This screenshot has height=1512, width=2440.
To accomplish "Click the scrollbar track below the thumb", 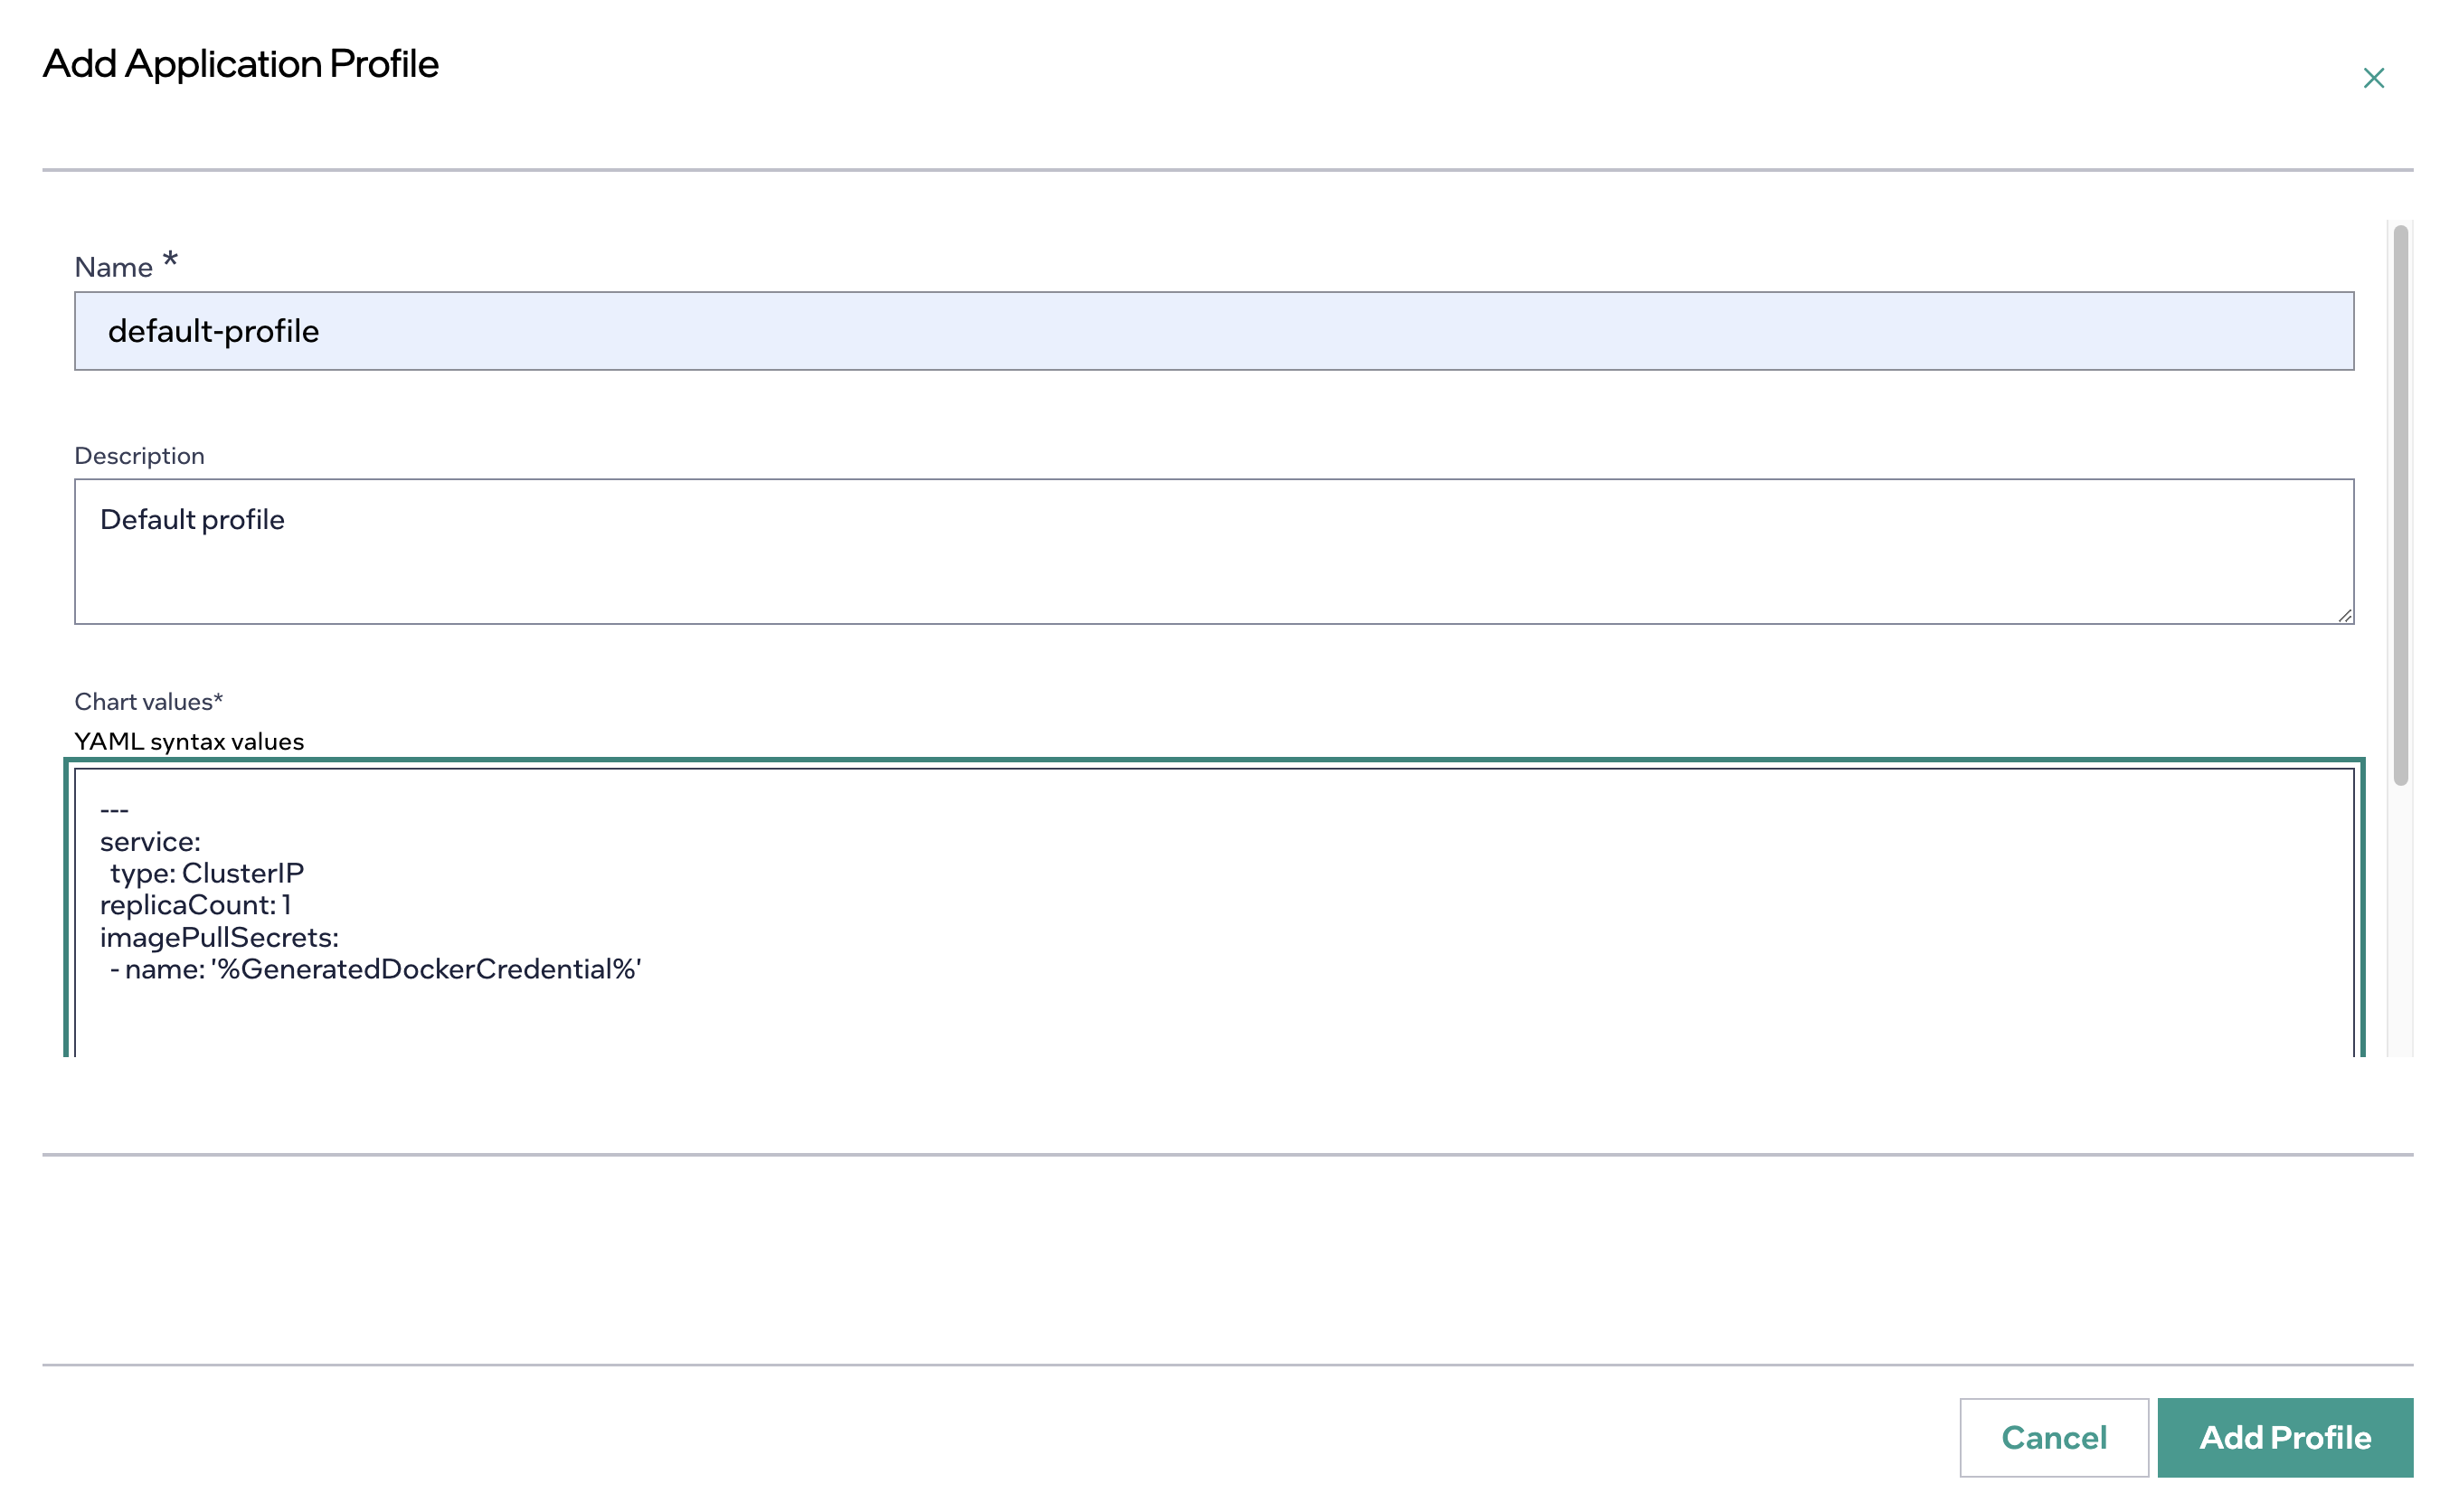I will pos(2400,920).
